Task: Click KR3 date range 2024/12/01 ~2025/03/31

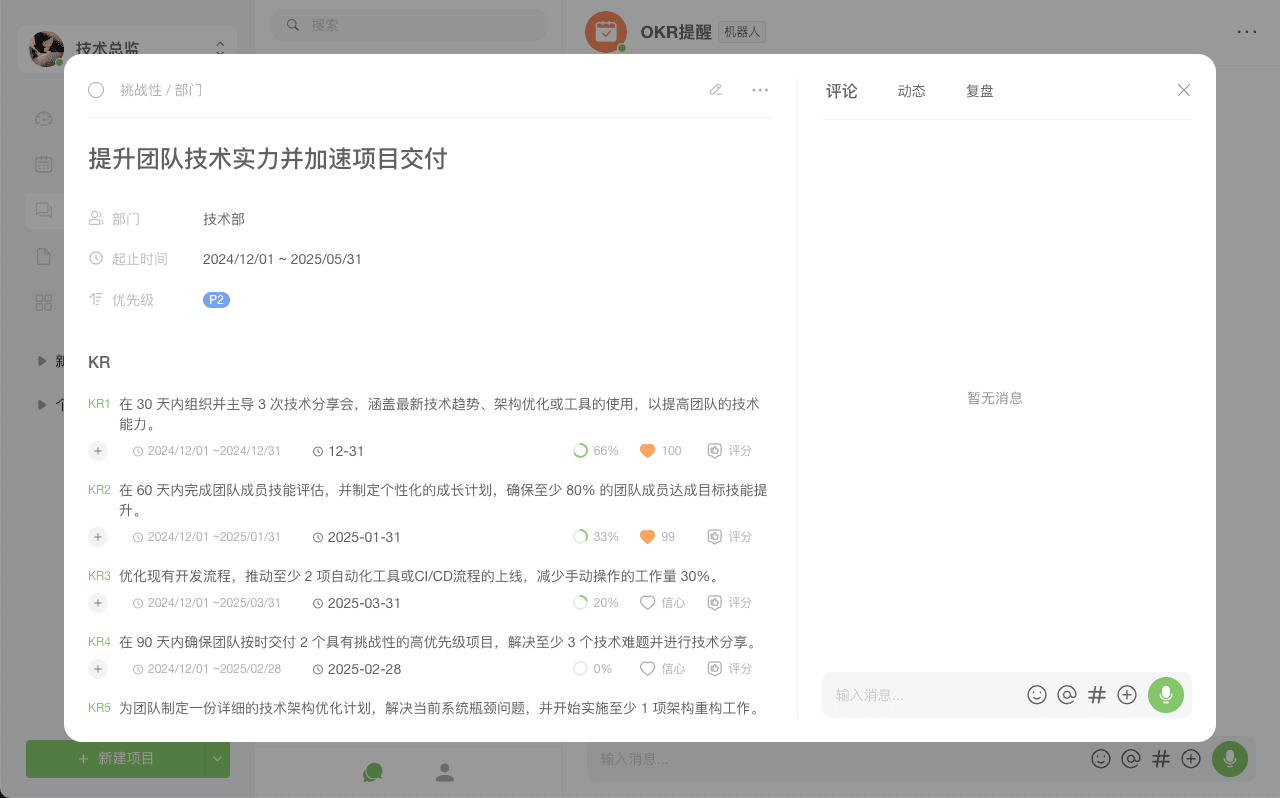Action: [x=207, y=603]
